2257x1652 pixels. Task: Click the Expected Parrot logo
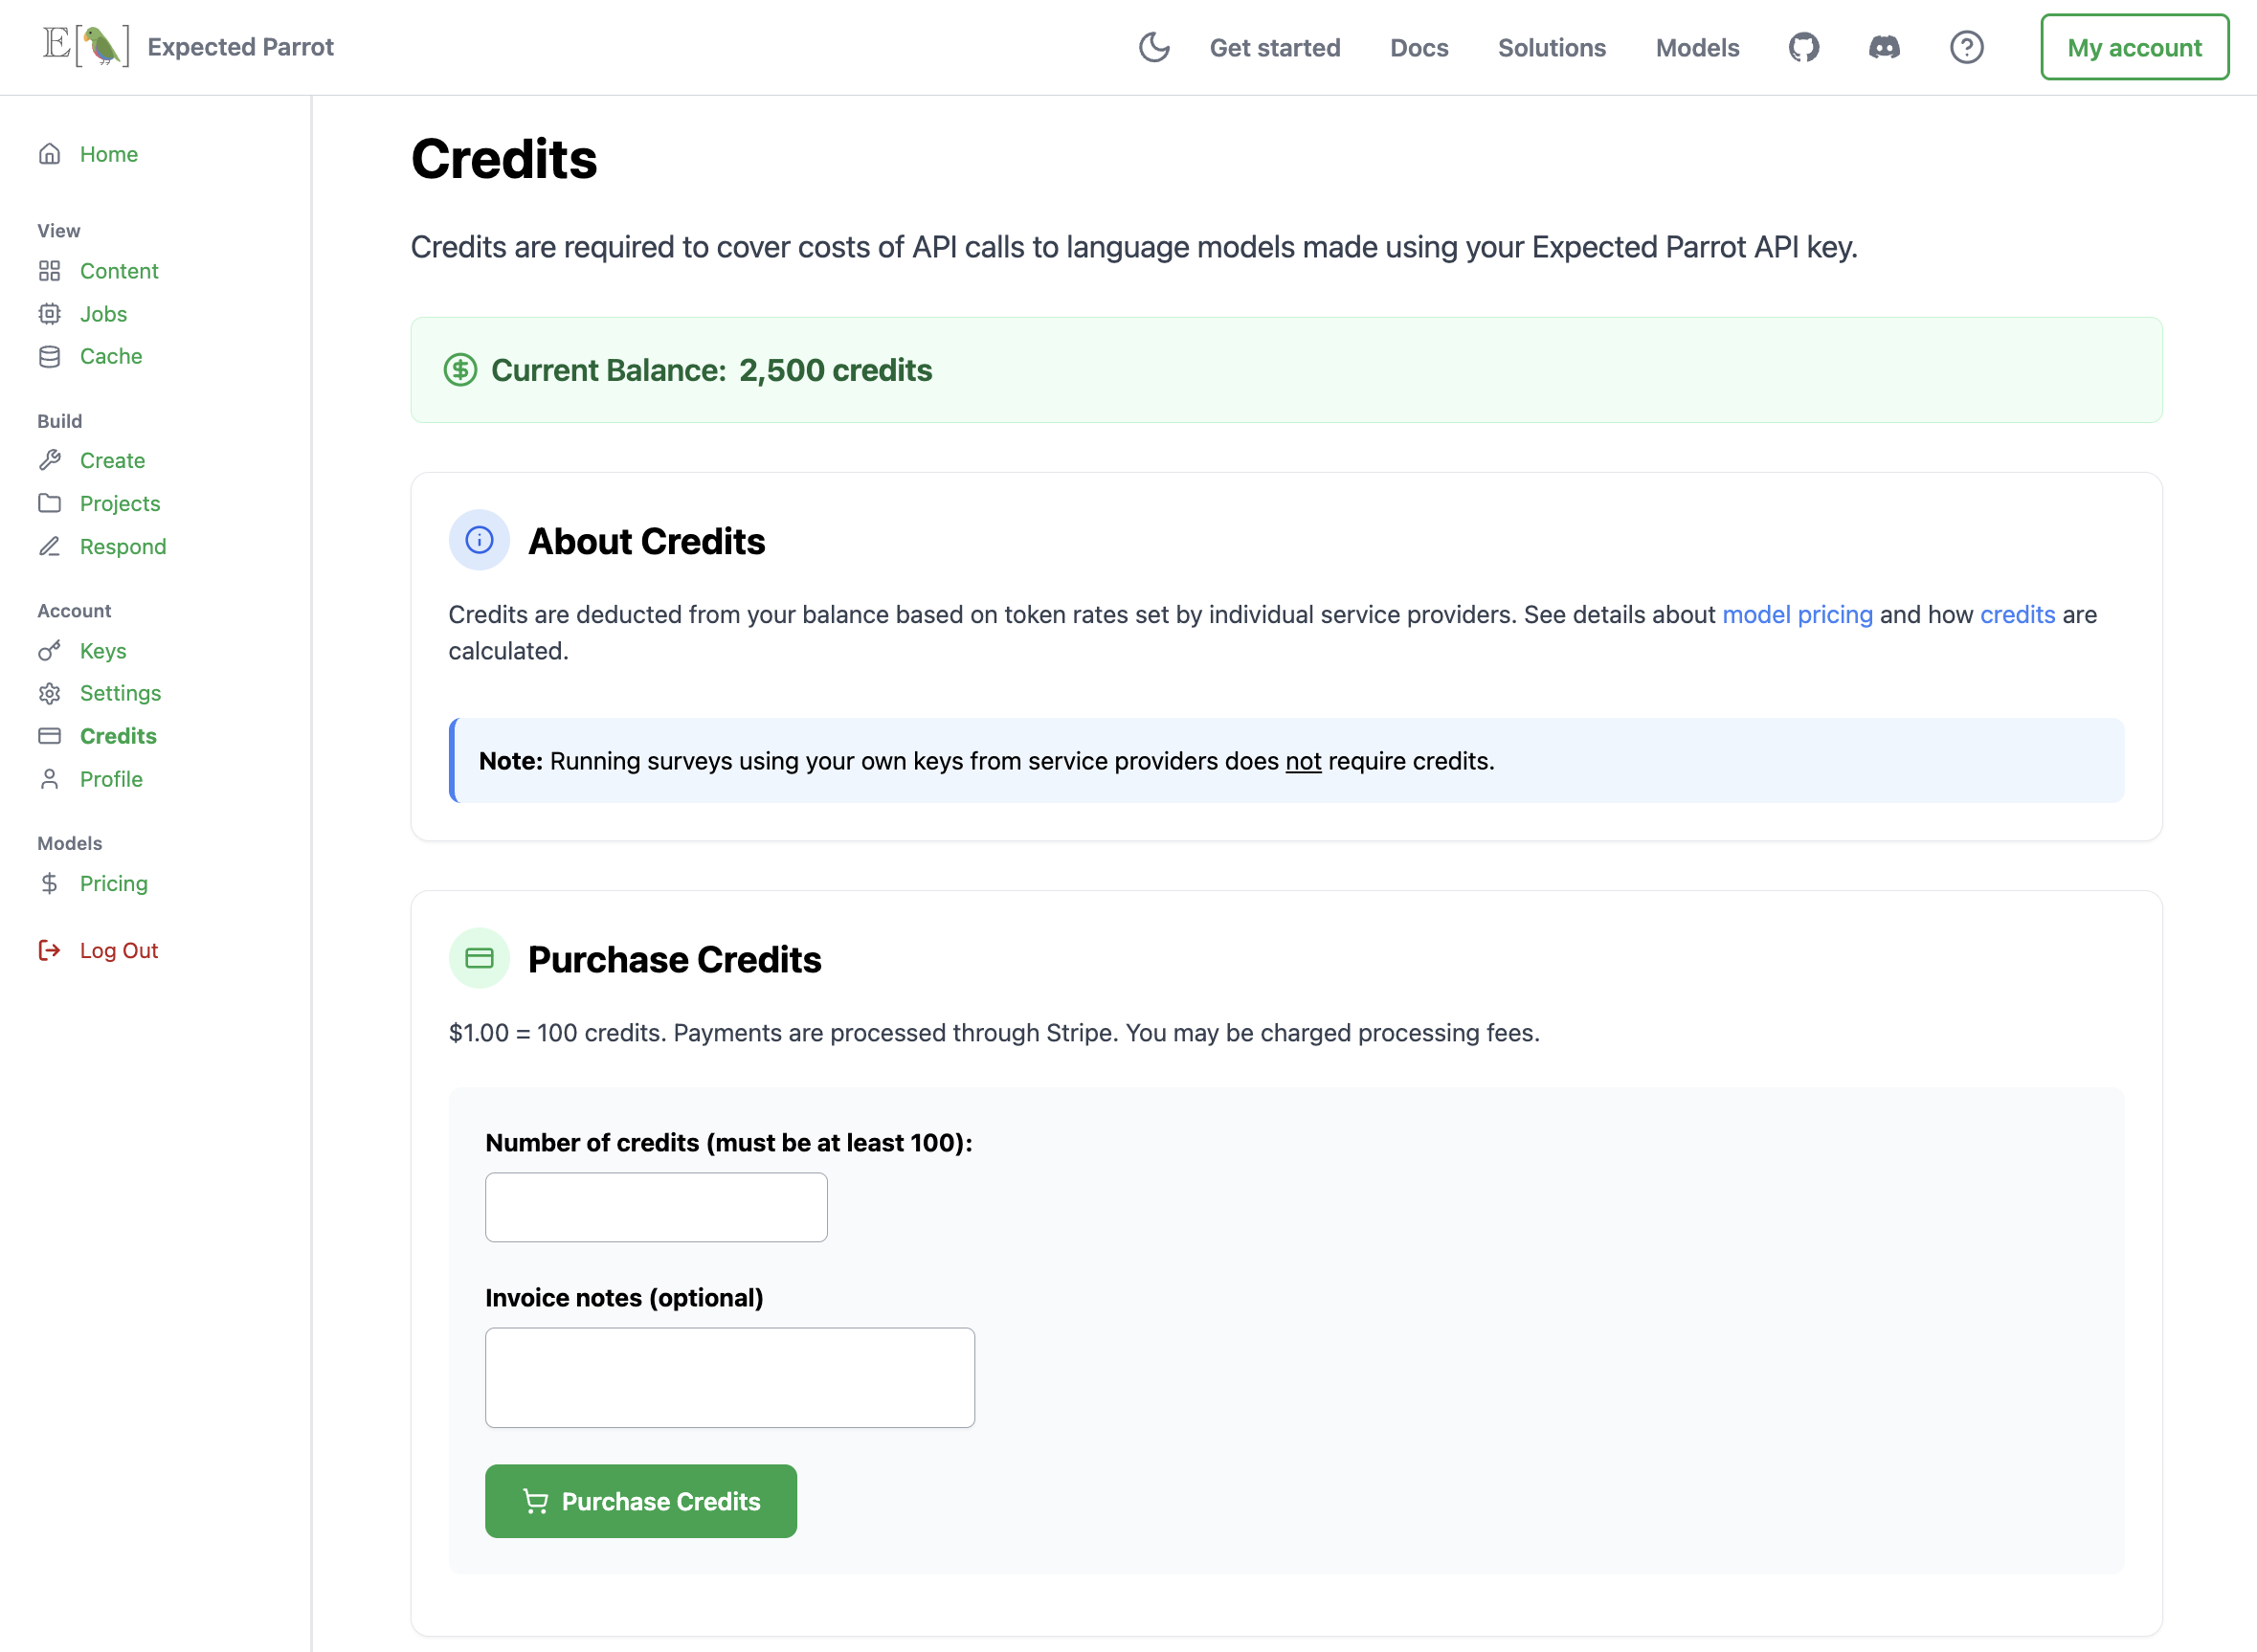[85, 45]
